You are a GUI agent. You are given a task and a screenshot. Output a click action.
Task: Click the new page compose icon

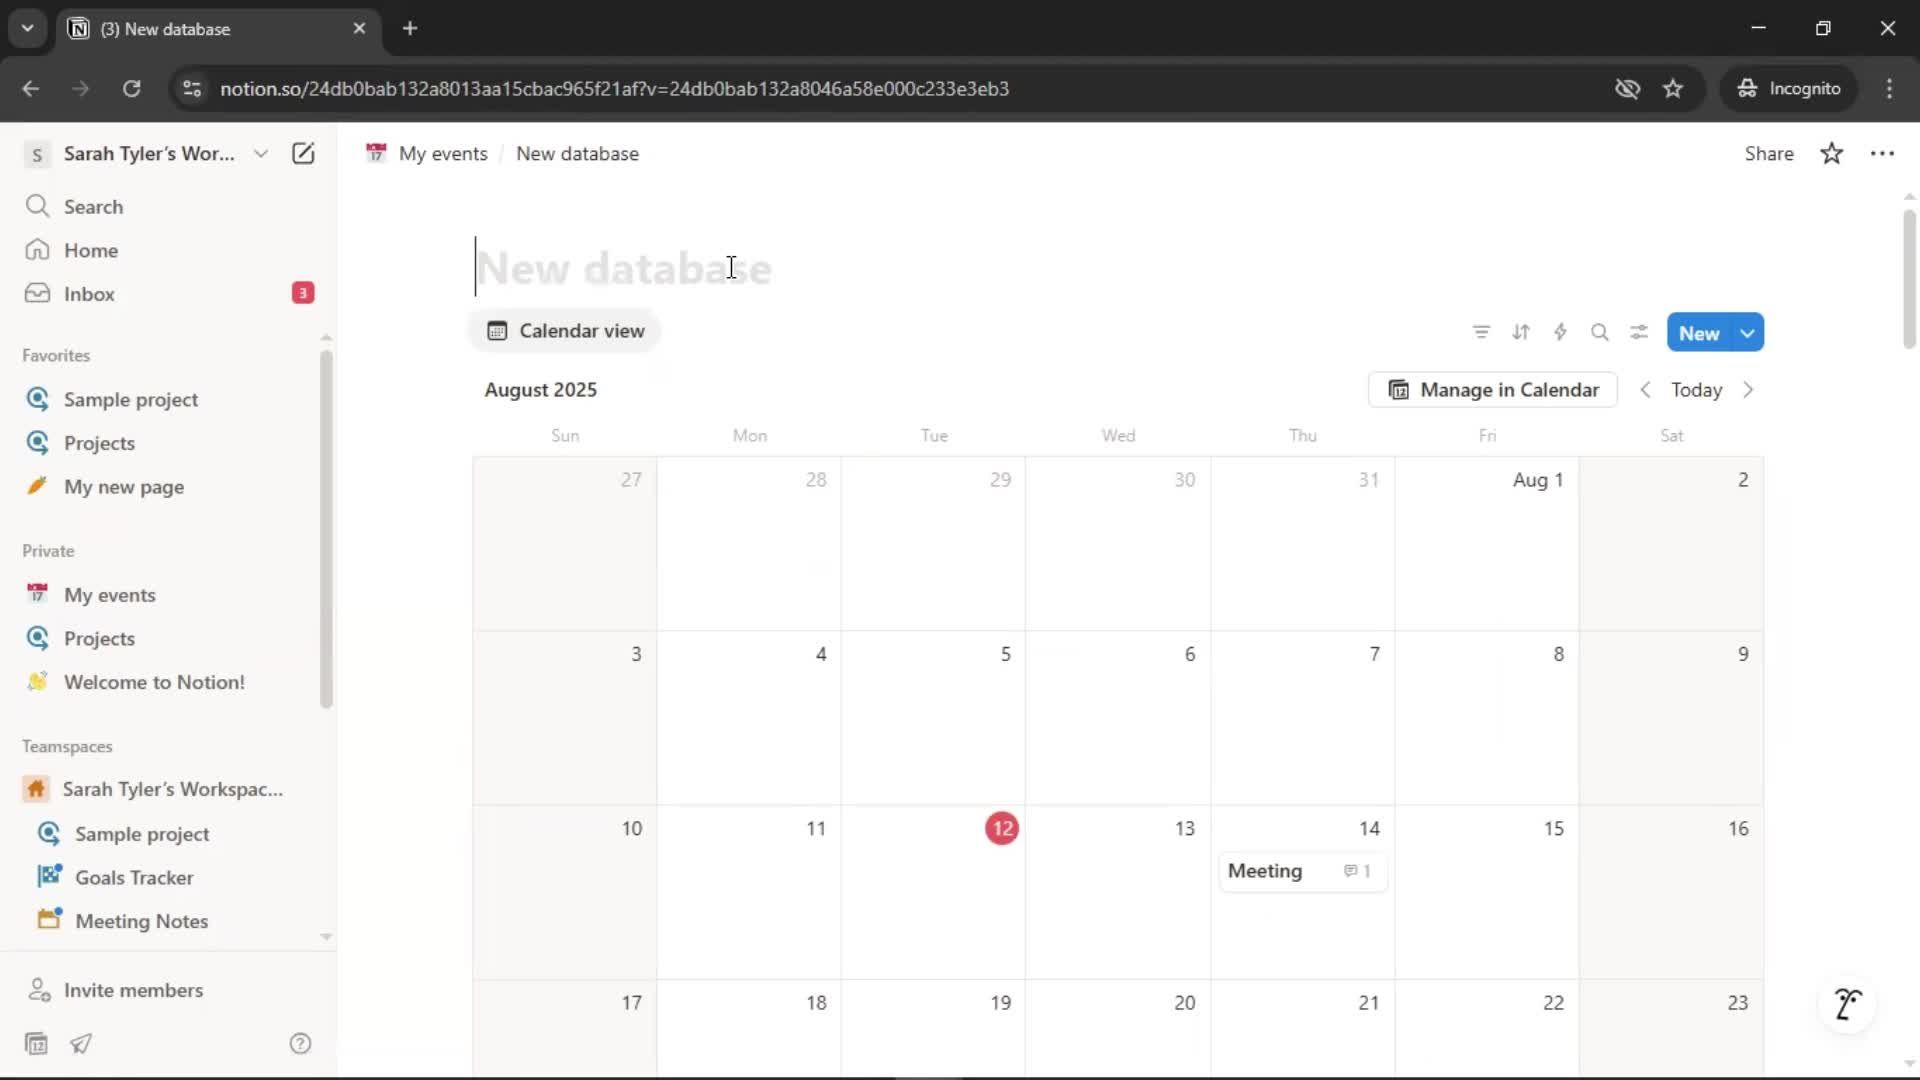tap(303, 153)
